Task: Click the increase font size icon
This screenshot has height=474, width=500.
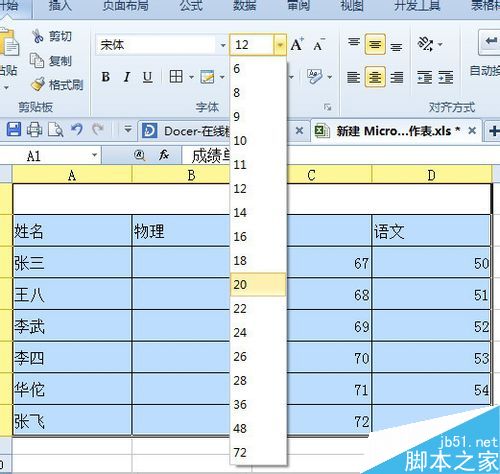Action: pyautogui.click(x=297, y=44)
